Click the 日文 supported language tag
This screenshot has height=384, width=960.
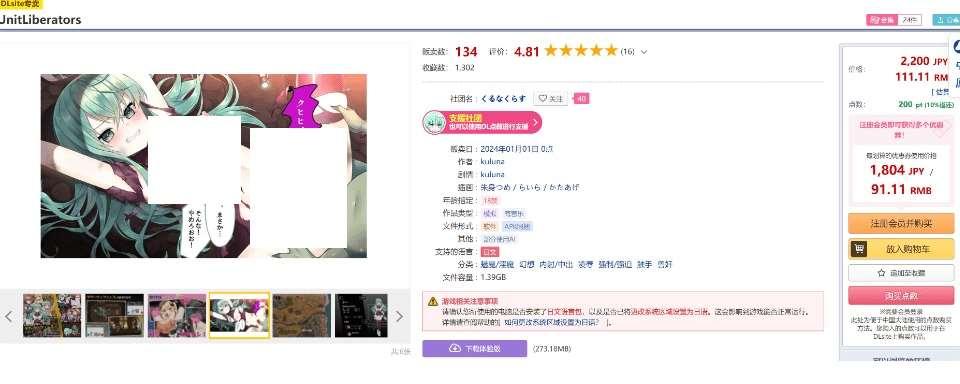point(490,252)
